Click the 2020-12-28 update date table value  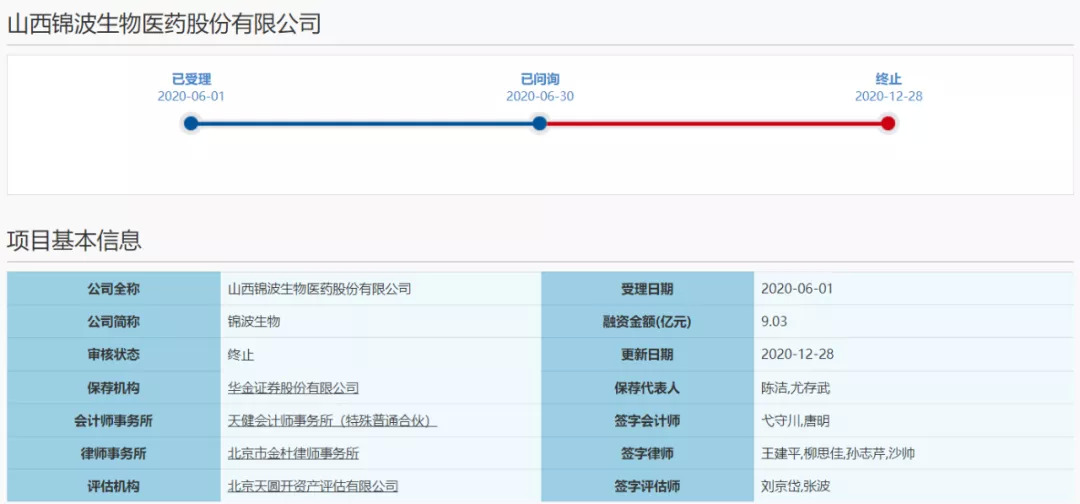(798, 355)
